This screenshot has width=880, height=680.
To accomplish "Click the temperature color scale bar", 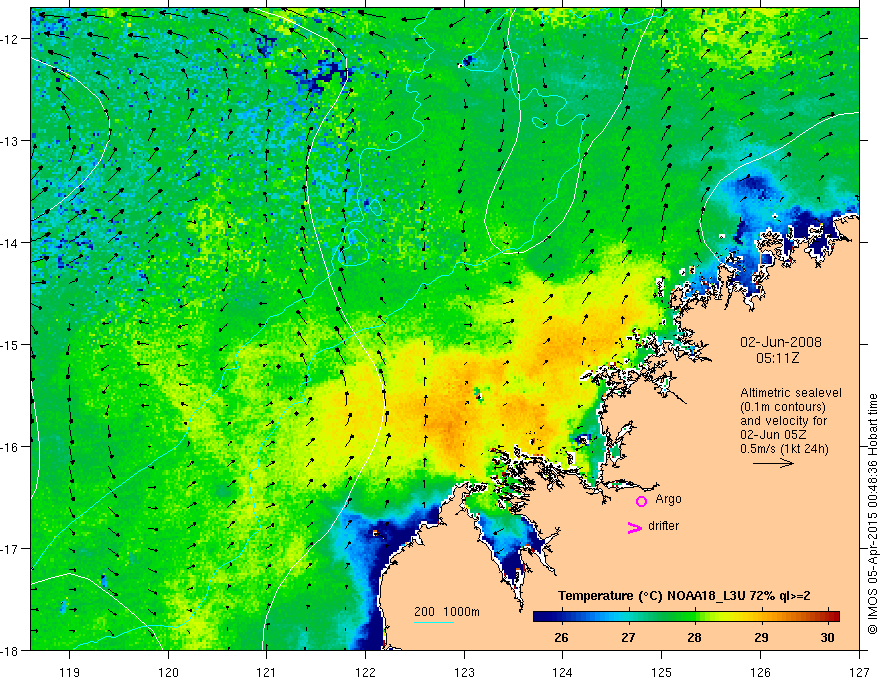I will (686, 616).
